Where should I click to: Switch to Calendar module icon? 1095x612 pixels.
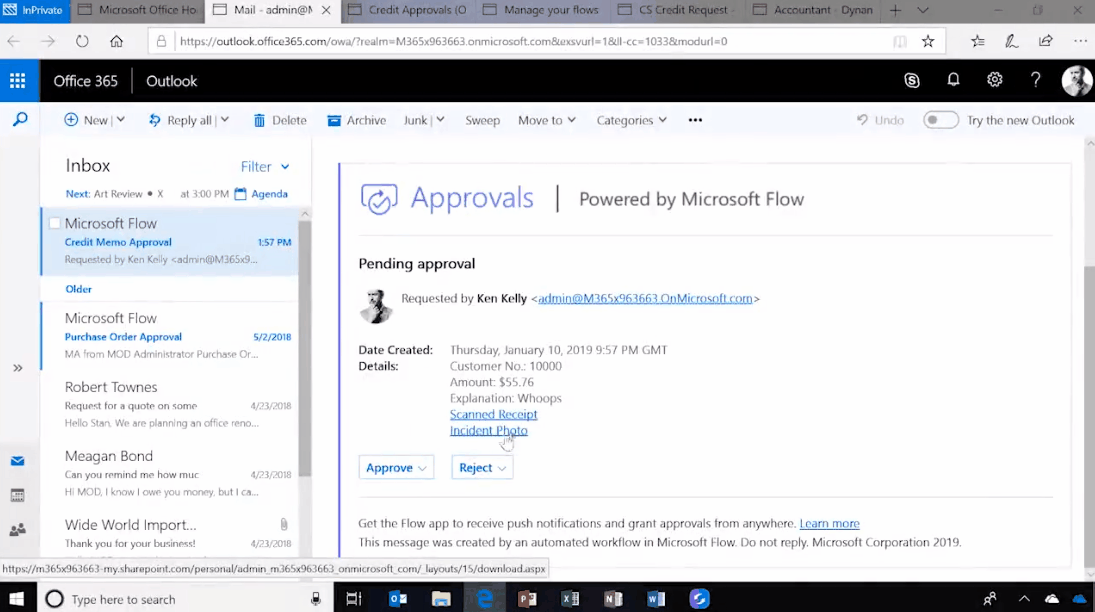coord(17,495)
